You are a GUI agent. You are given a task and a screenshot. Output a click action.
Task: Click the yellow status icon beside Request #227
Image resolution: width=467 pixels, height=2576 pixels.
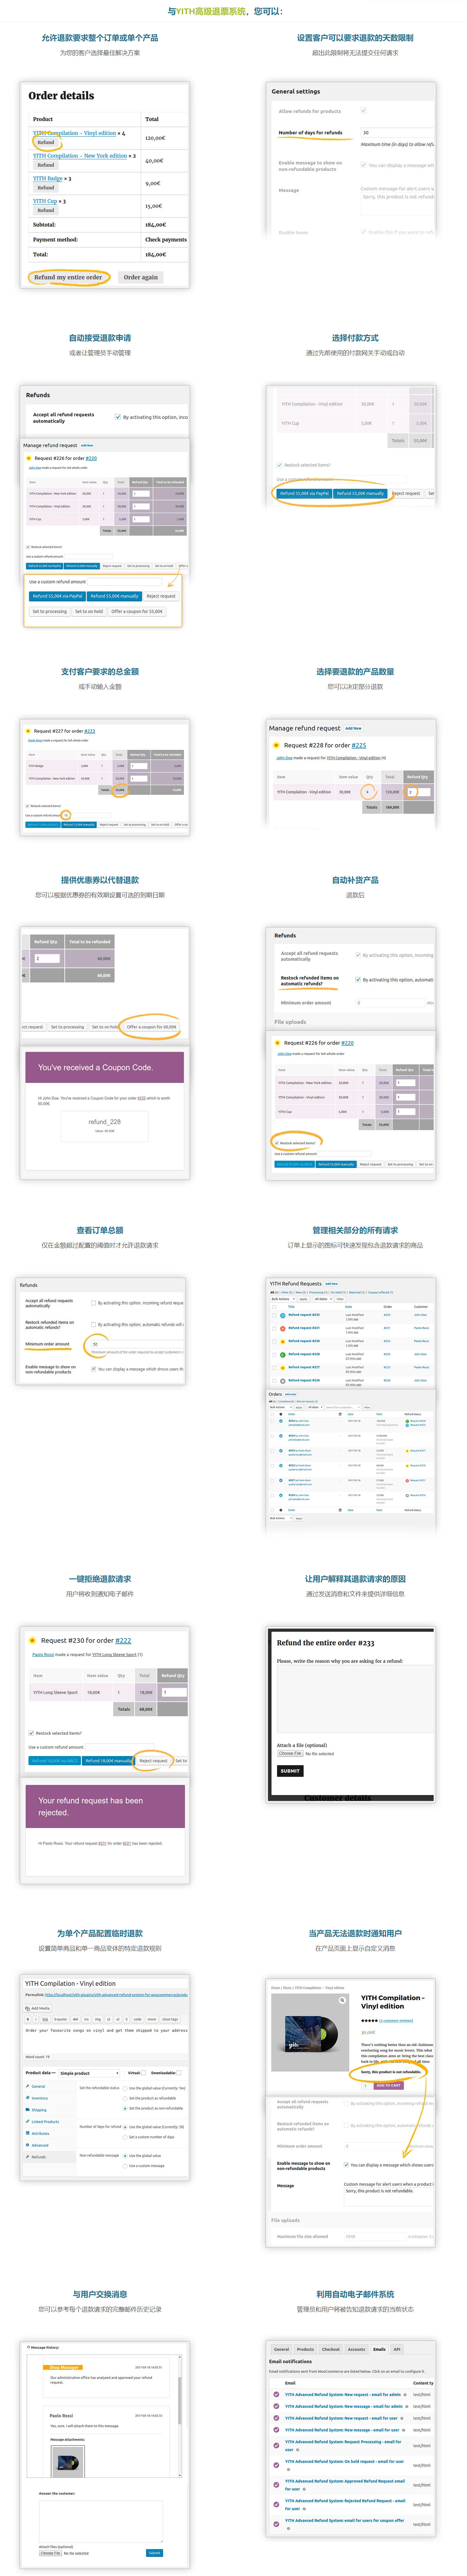[28, 731]
